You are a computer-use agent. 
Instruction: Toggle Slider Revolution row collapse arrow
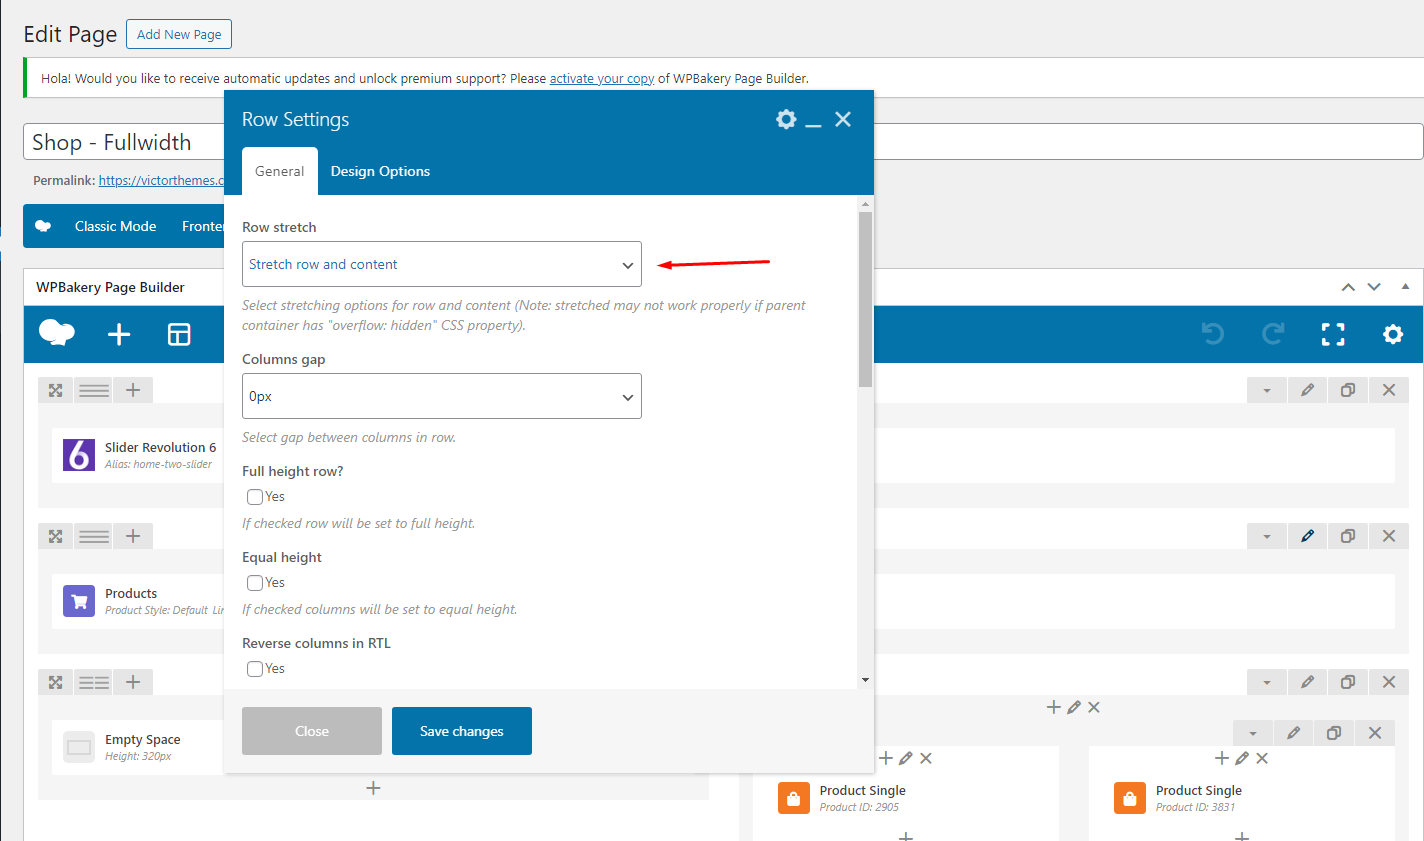1267,390
